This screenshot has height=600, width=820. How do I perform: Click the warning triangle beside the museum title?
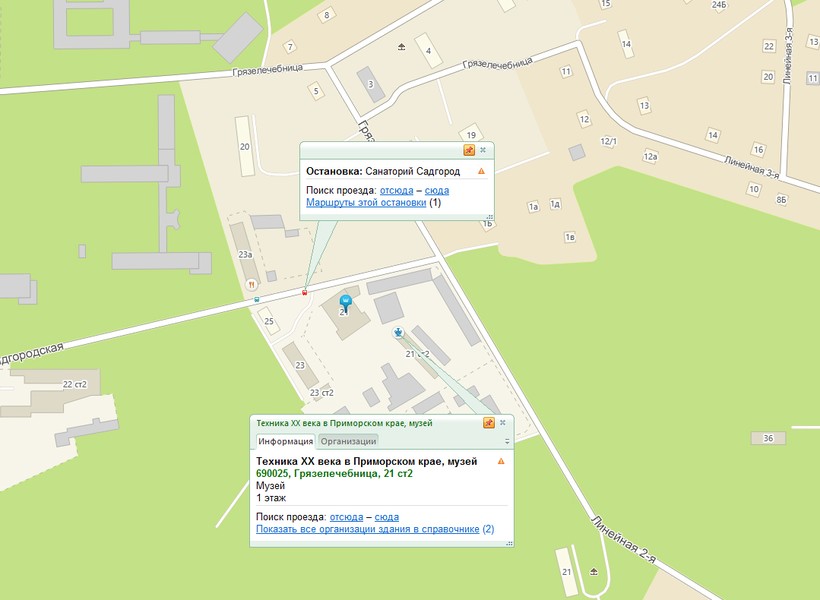[x=501, y=461]
